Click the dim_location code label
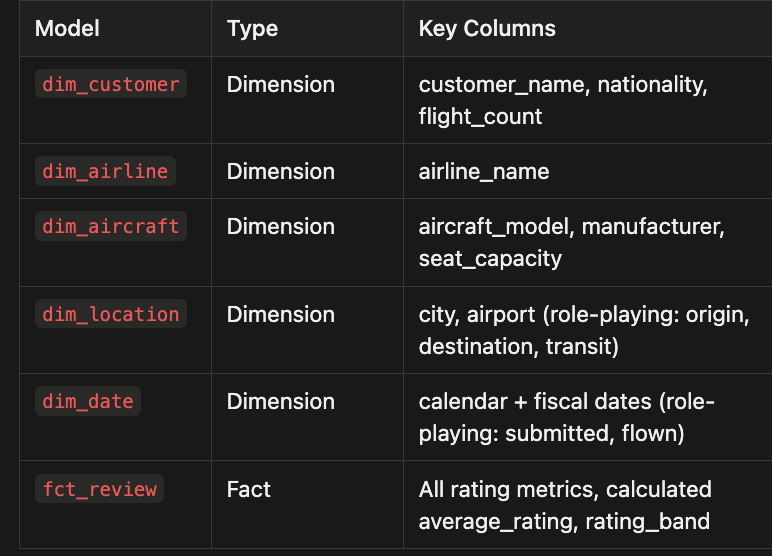 click(111, 314)
